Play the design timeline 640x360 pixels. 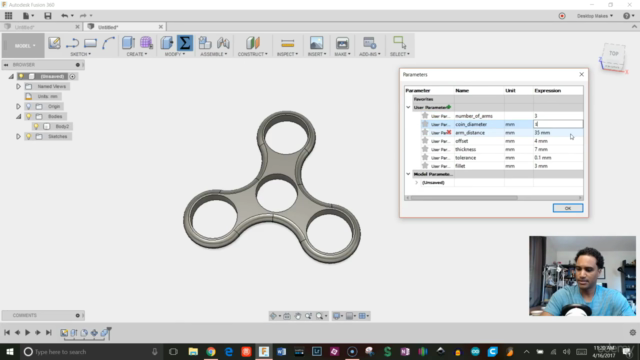(27, 333)
